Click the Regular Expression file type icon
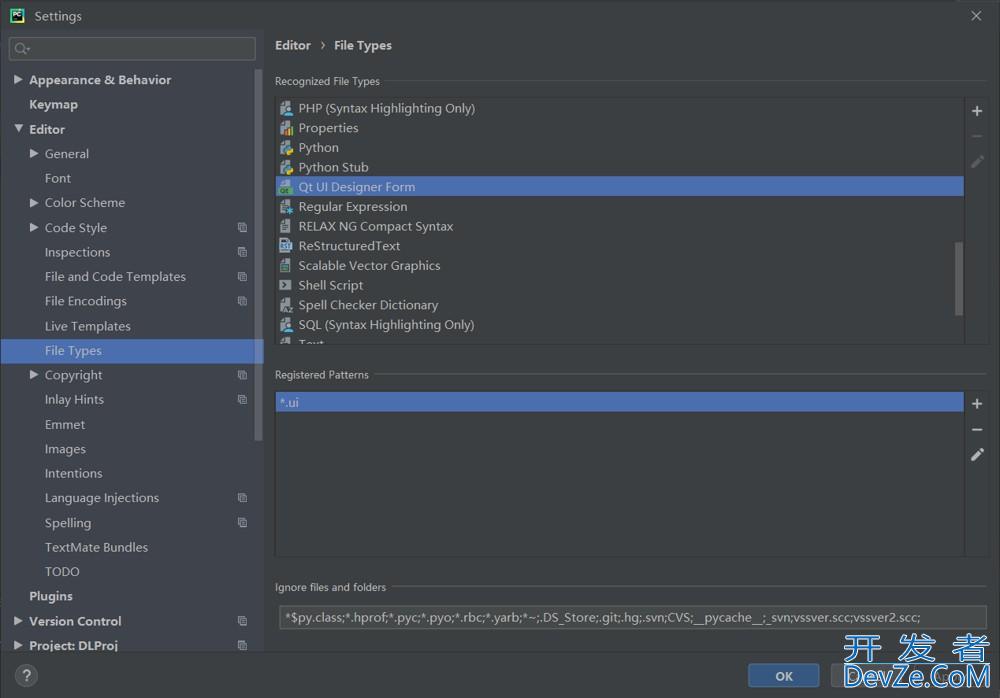 click(286, 207)
